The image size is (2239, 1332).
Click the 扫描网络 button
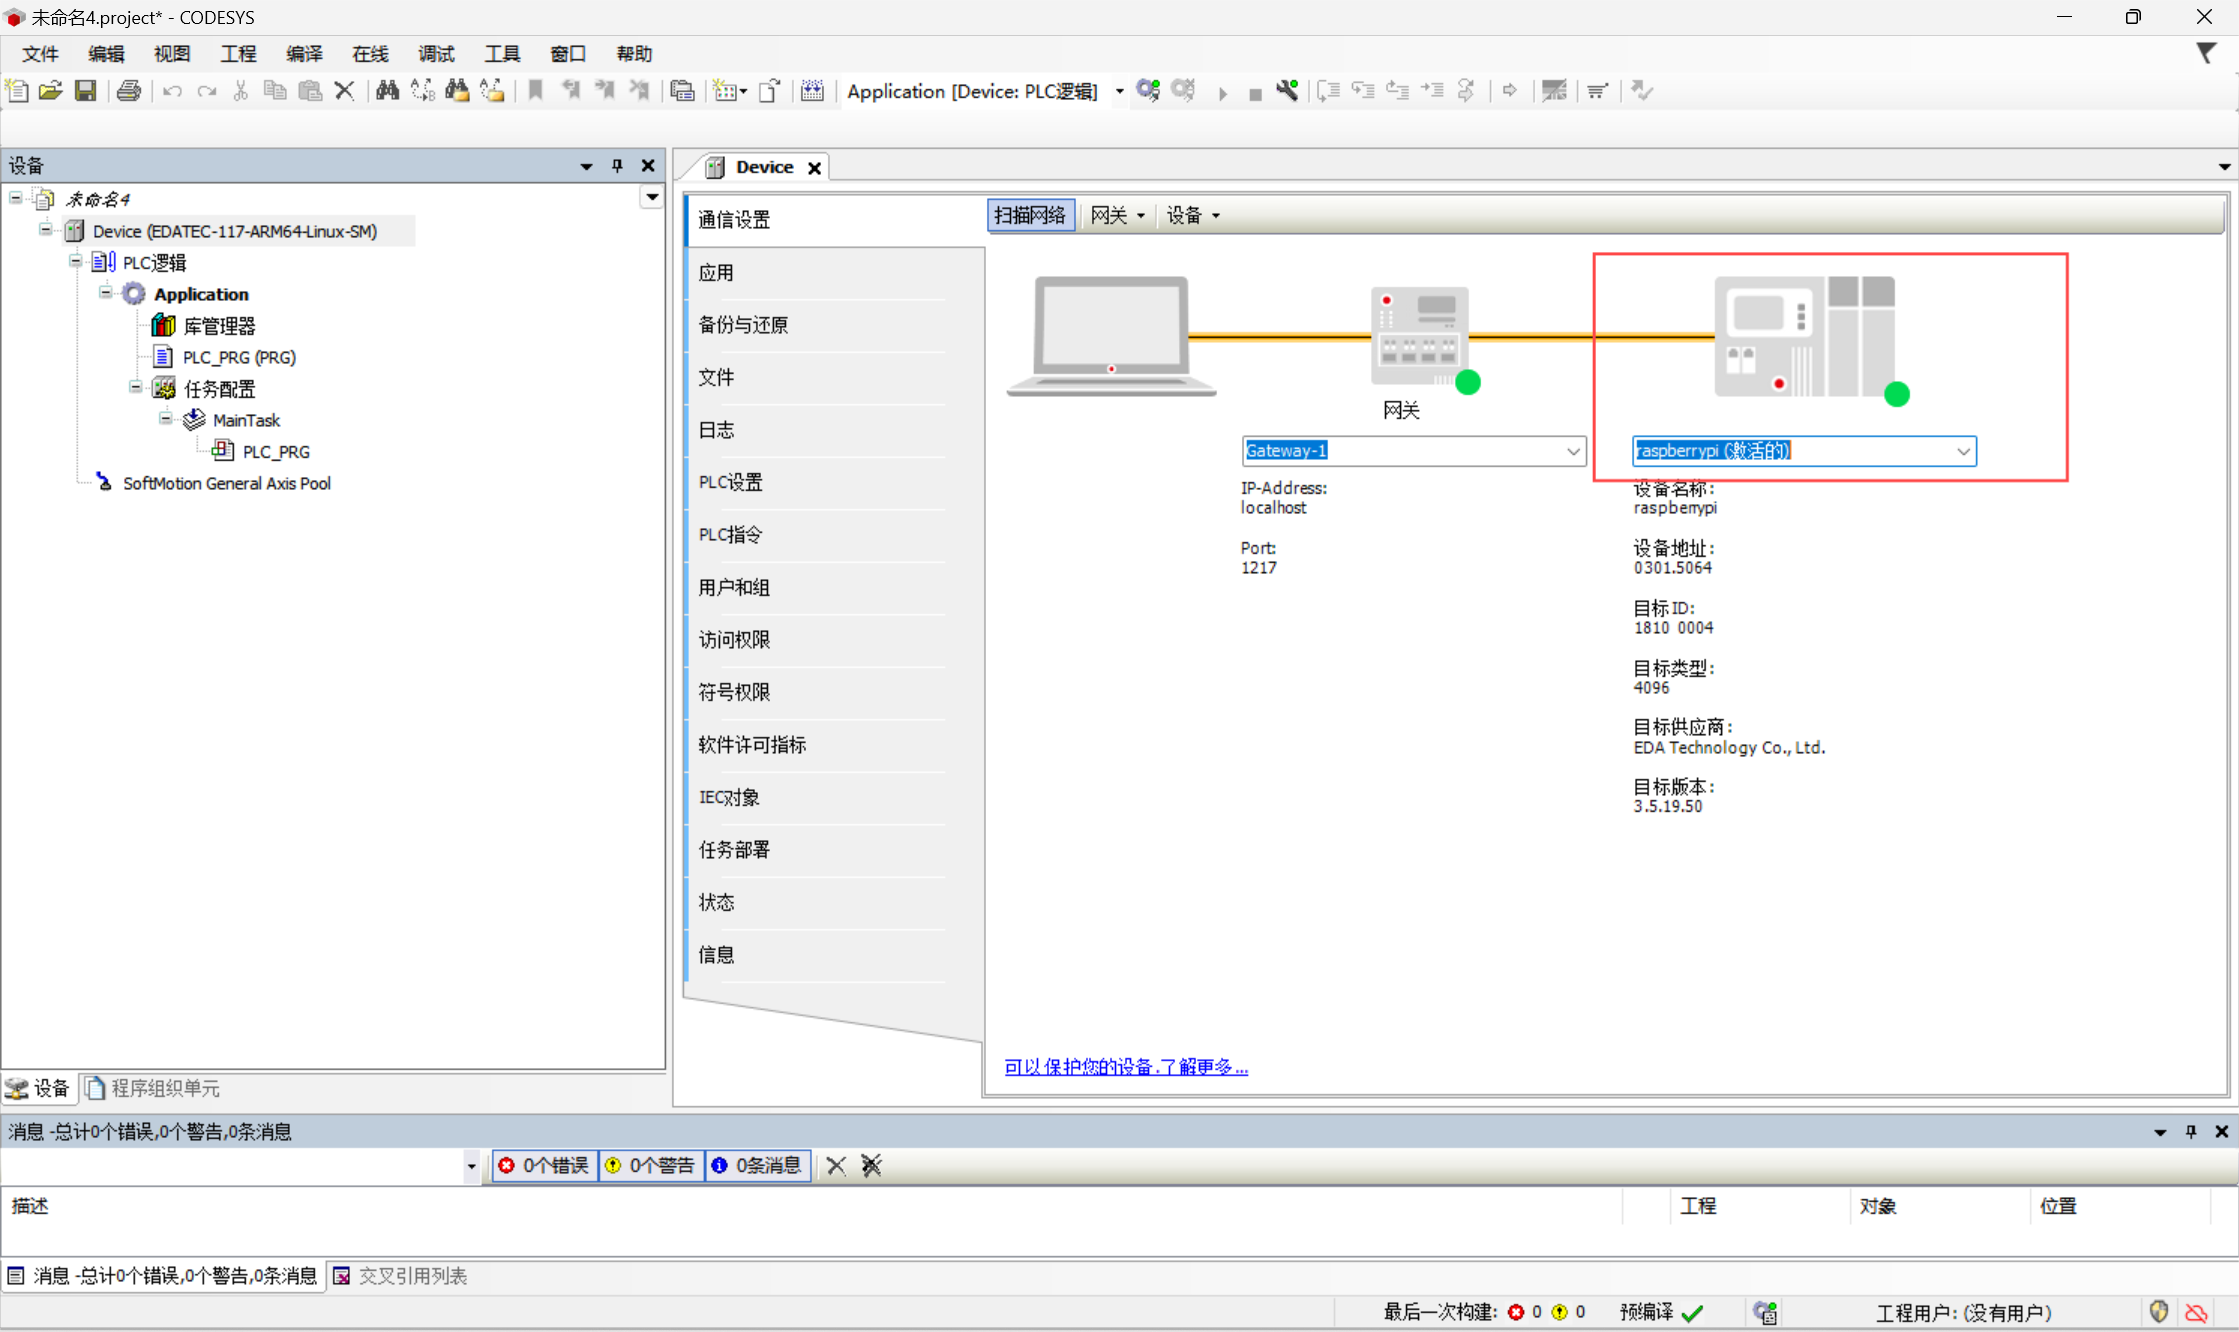[x=1030, y=216]
